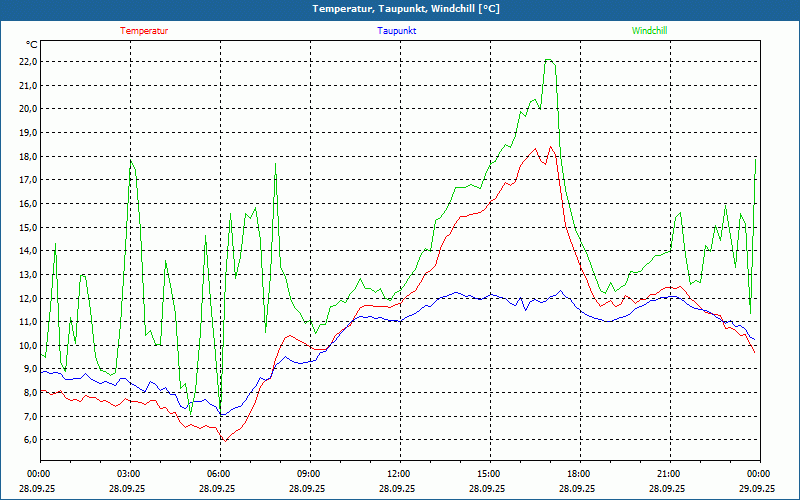Click the blue Taupunkt legend label
Image resolution: width=800 pixels, height=500 pixels.
397,31
